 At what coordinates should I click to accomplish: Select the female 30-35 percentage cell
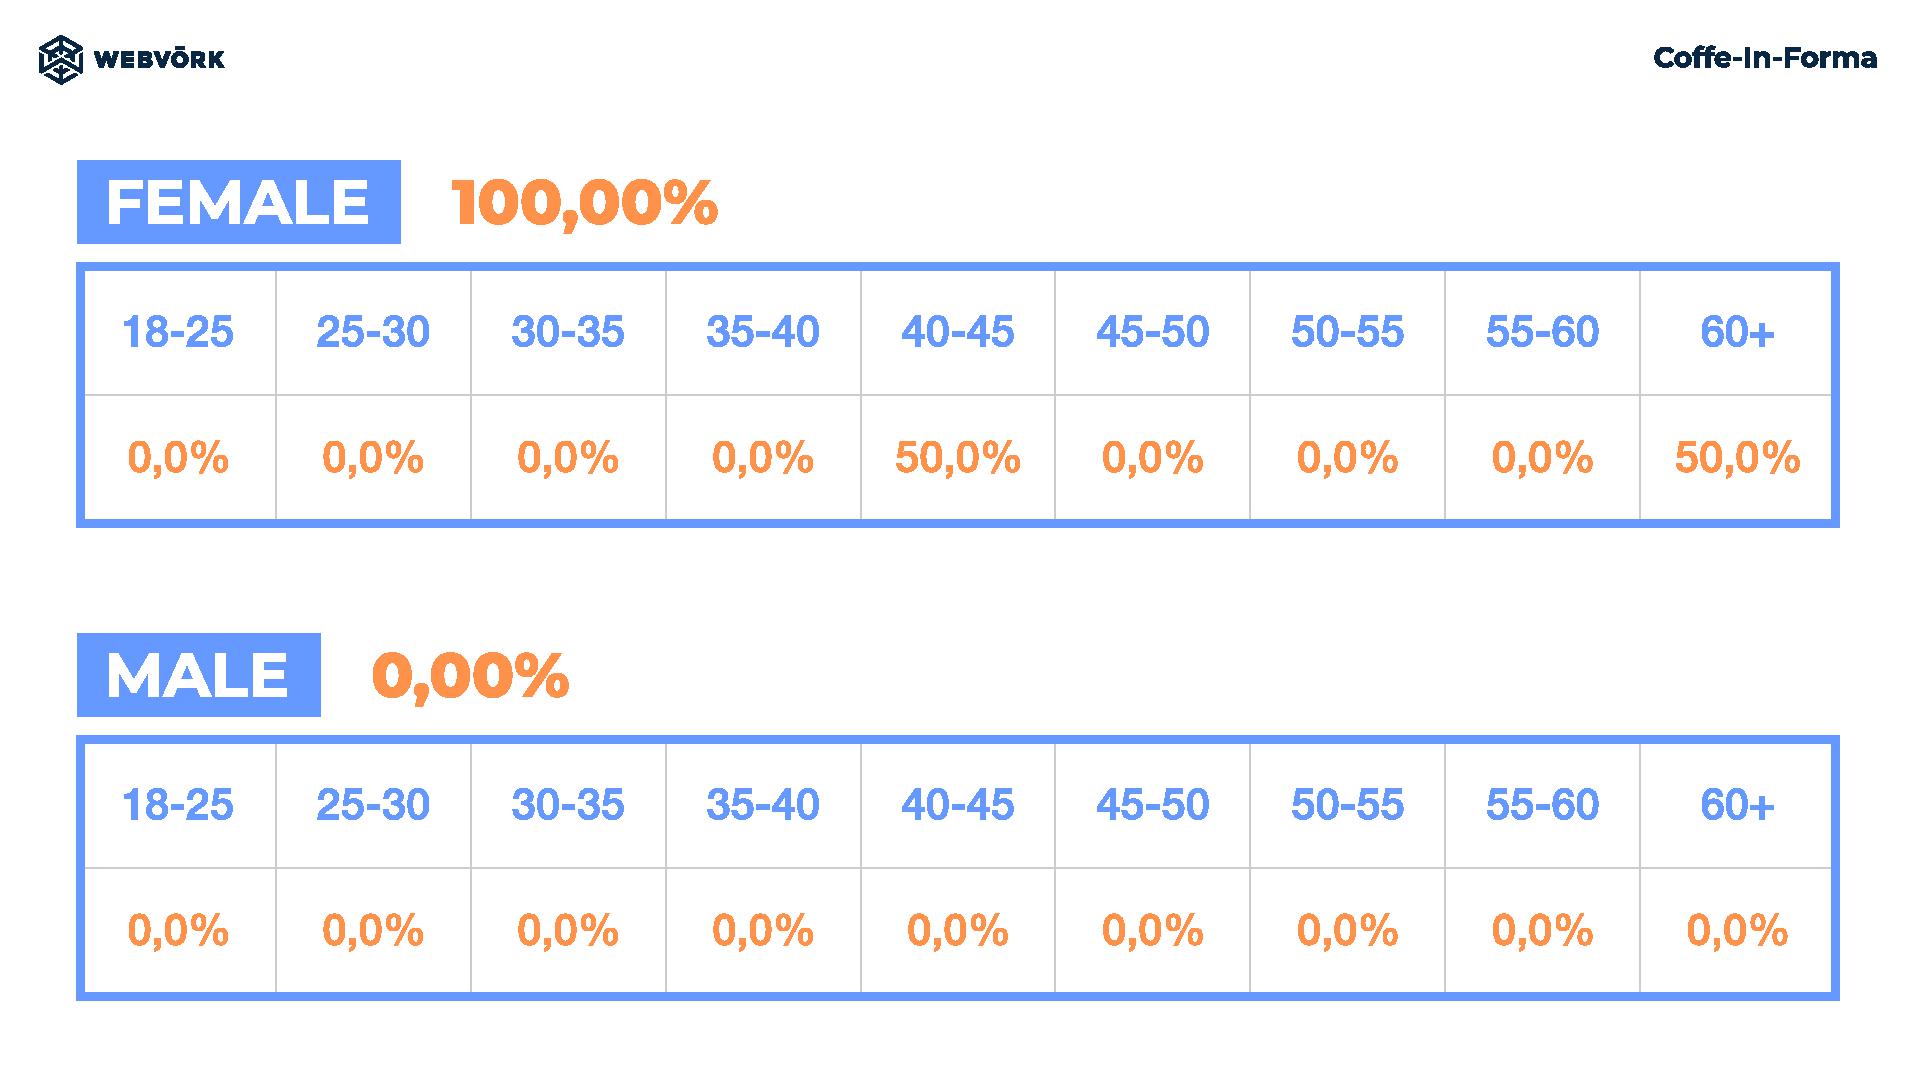pyautogui.click(x=568, y=458)
